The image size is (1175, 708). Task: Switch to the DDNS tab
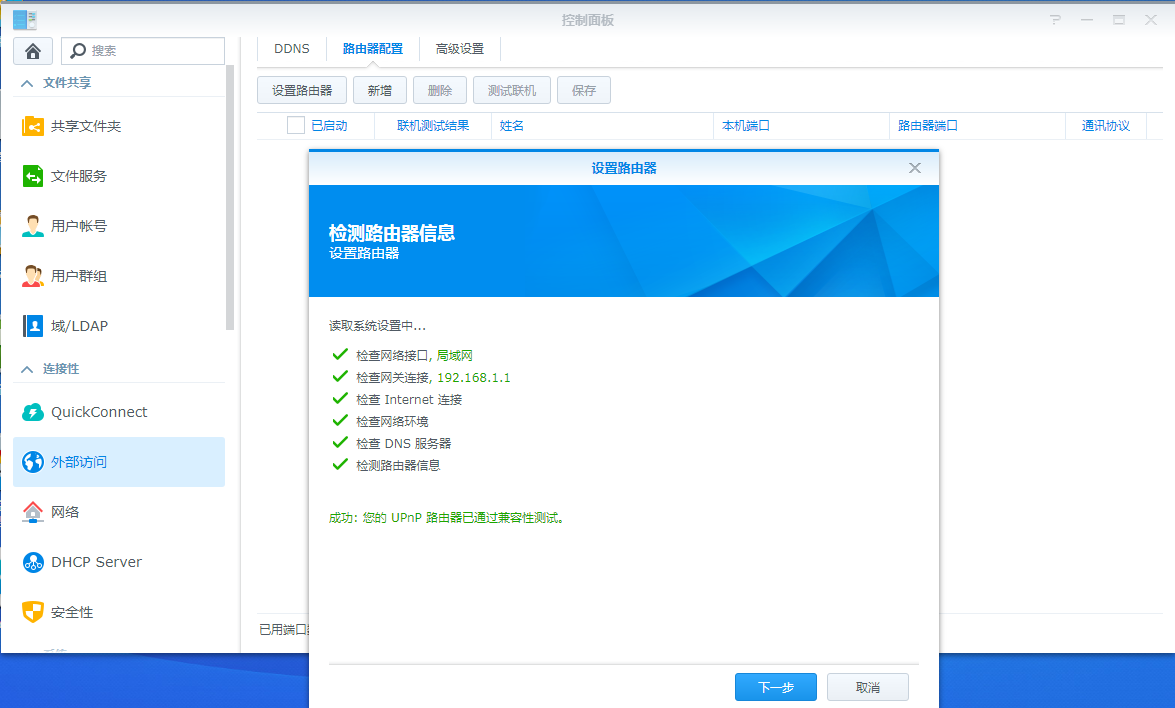pos(290,46)
